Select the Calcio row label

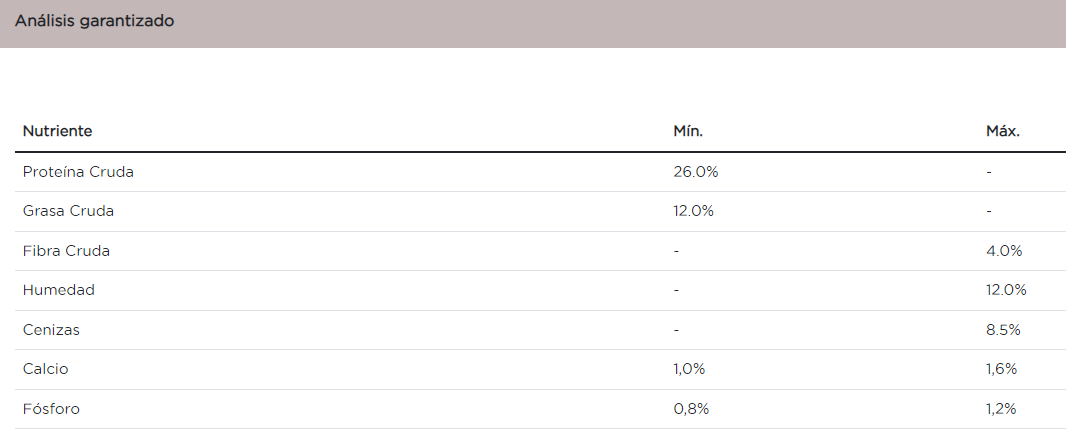pyautogui.click(x=46, y=369)
